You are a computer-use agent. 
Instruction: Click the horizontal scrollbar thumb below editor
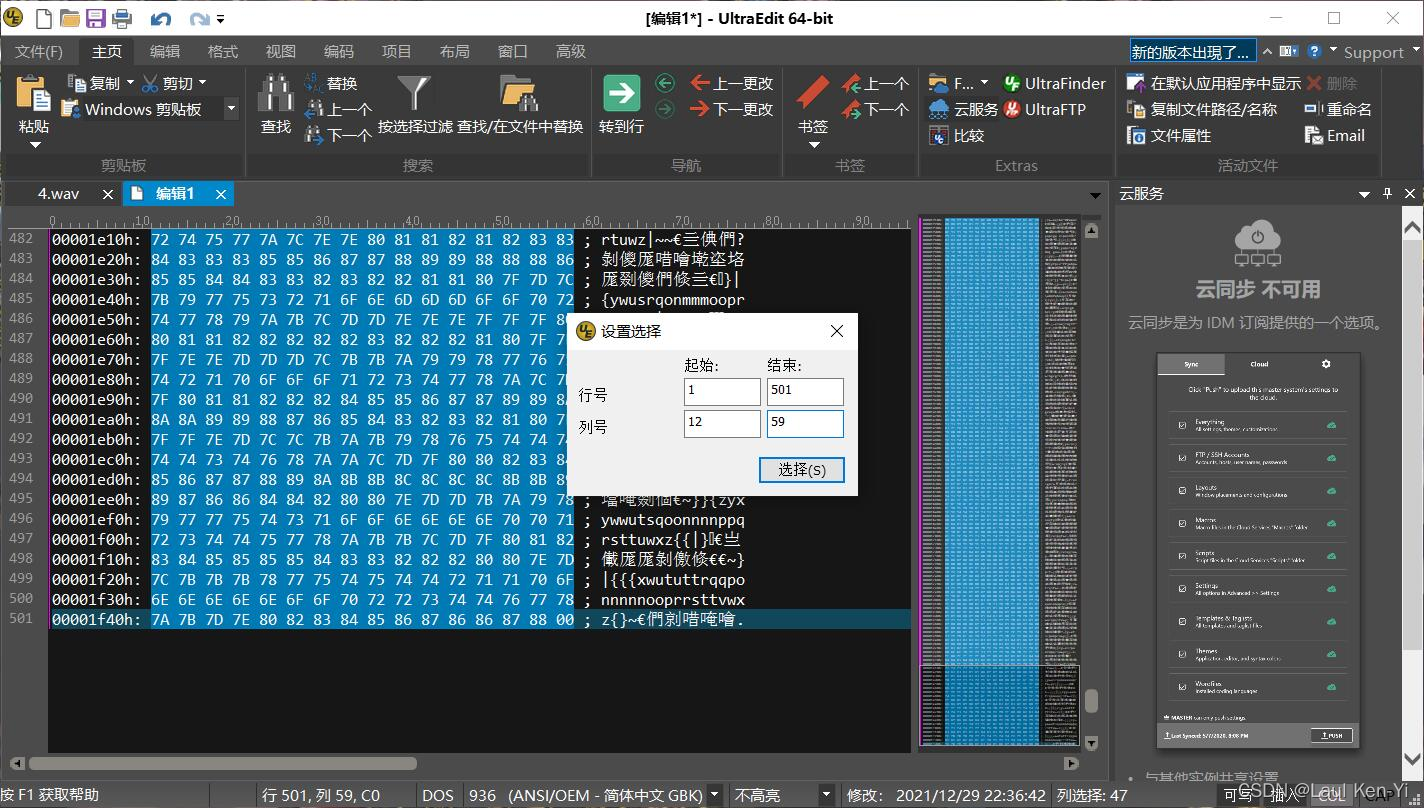pyautogui.click(x=222, y=763)
